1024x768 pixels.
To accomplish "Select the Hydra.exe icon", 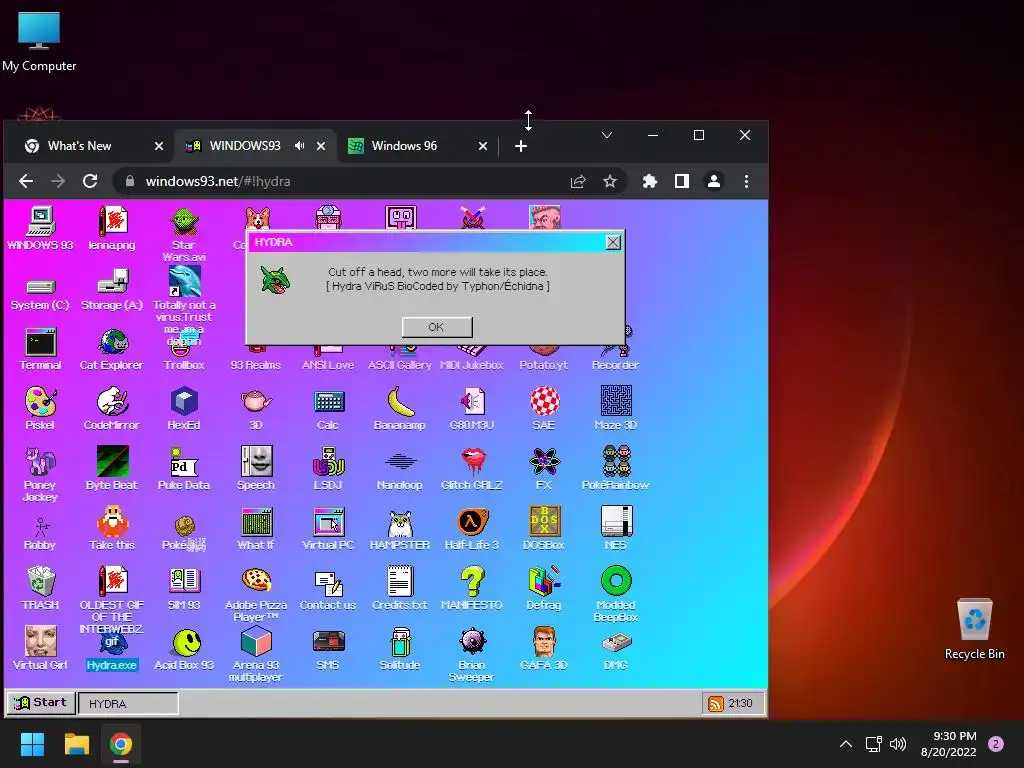I will pos(112,650).
